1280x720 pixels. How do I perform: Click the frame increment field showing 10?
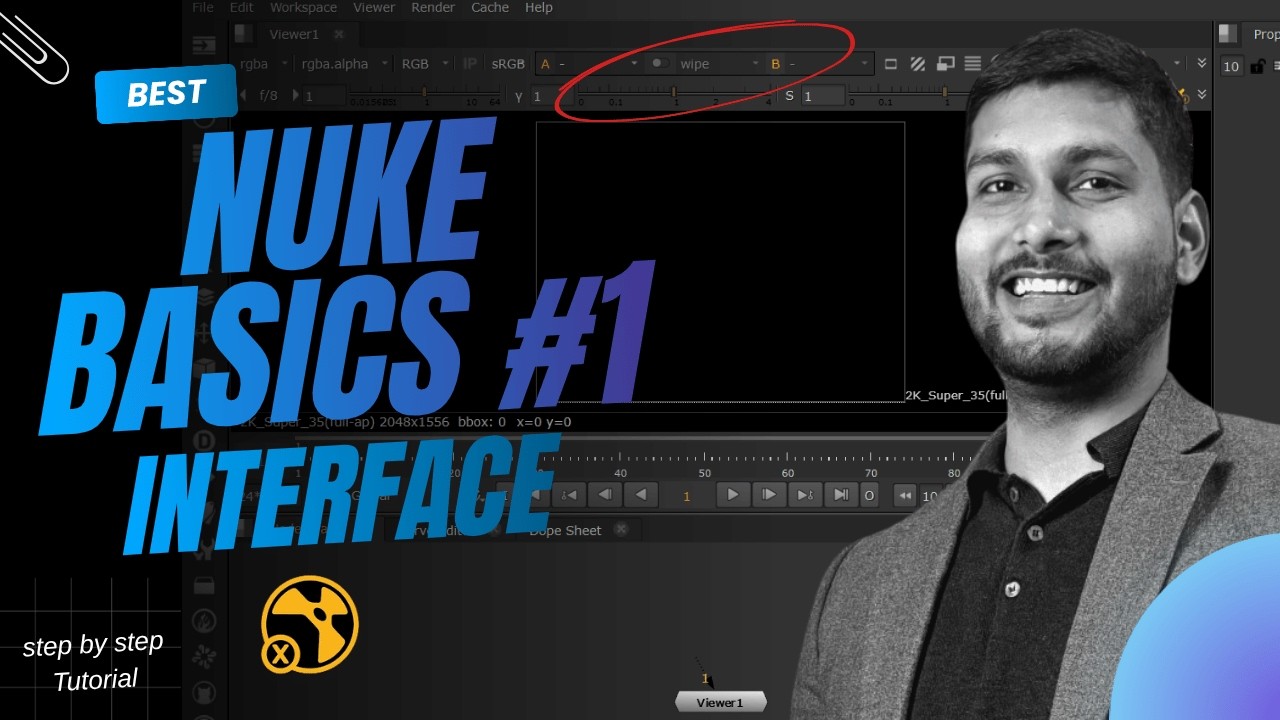[x=930, y=496]
